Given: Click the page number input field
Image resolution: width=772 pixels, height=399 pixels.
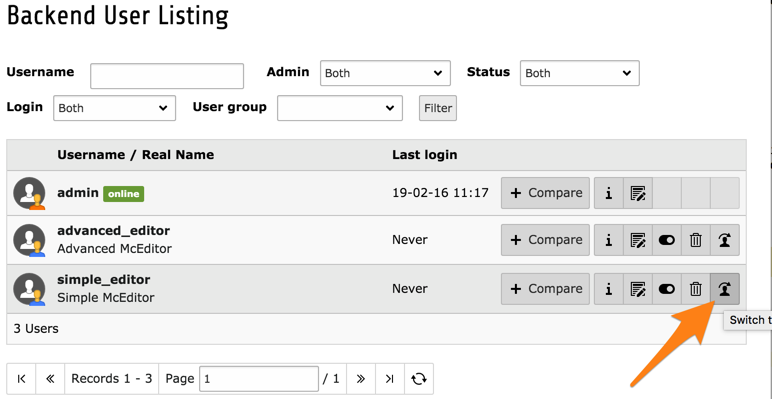Looking at the screenshot, I should click(259, 379).
